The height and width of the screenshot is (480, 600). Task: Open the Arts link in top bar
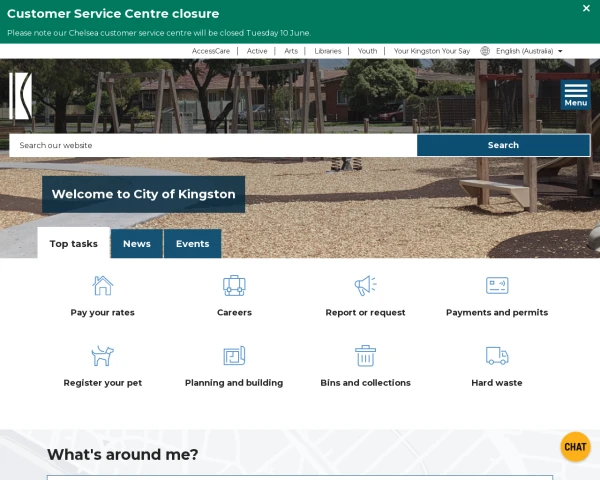291,51
